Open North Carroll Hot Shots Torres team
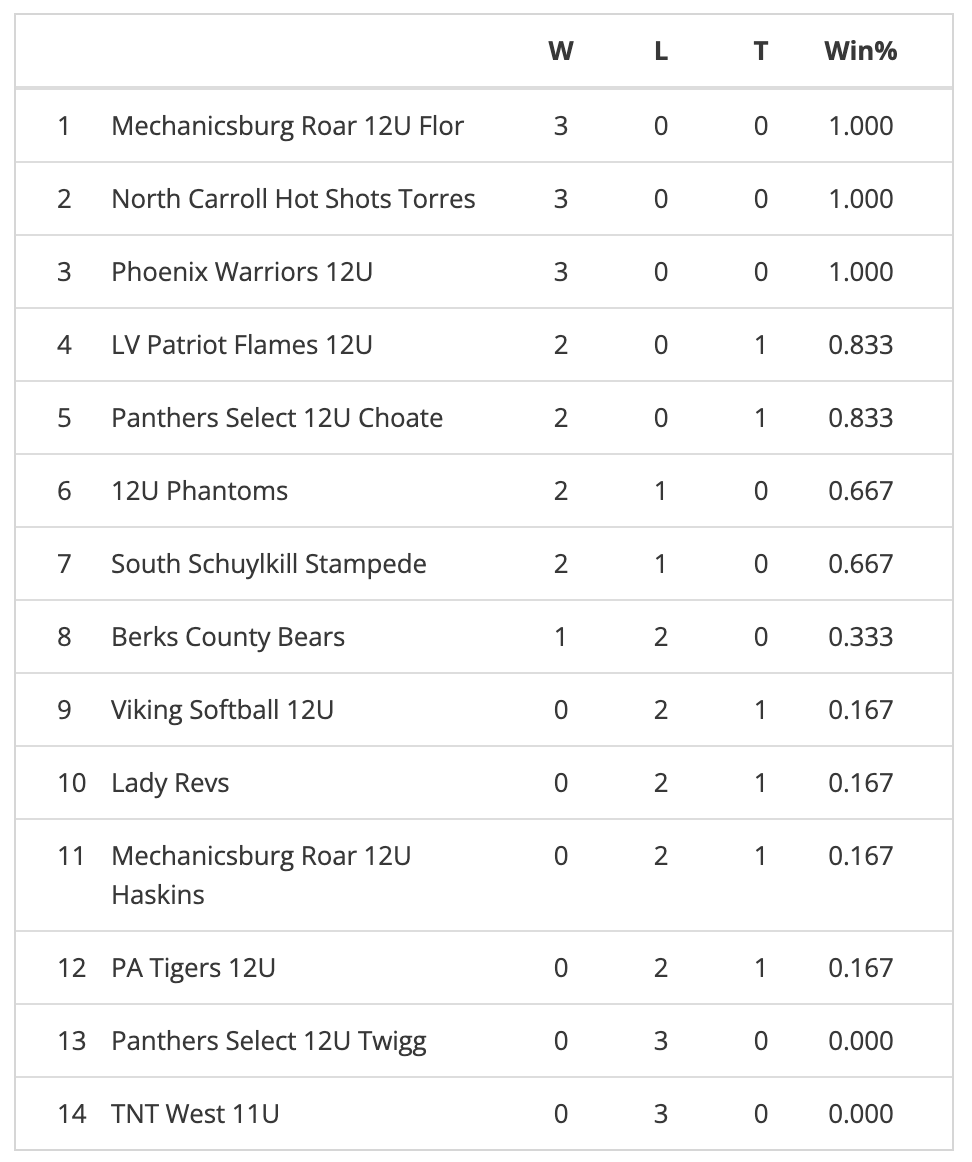 [x=293, y=199]
